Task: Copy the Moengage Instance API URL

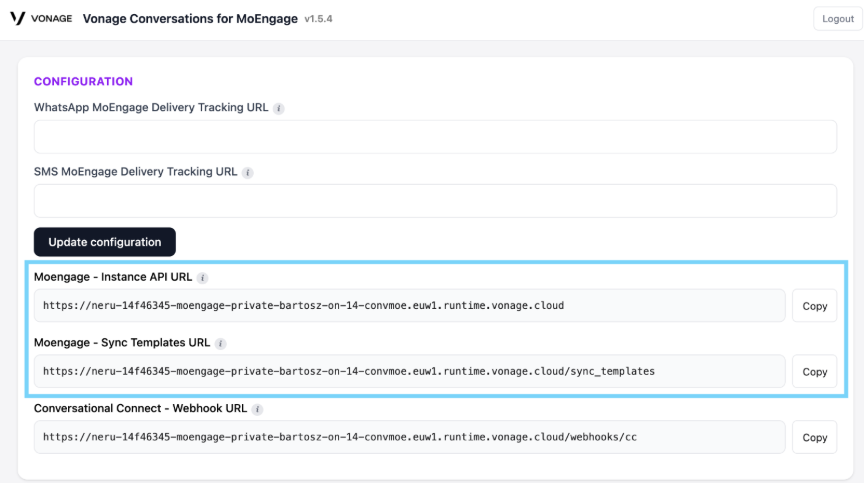Action: (x=814, y=306)
